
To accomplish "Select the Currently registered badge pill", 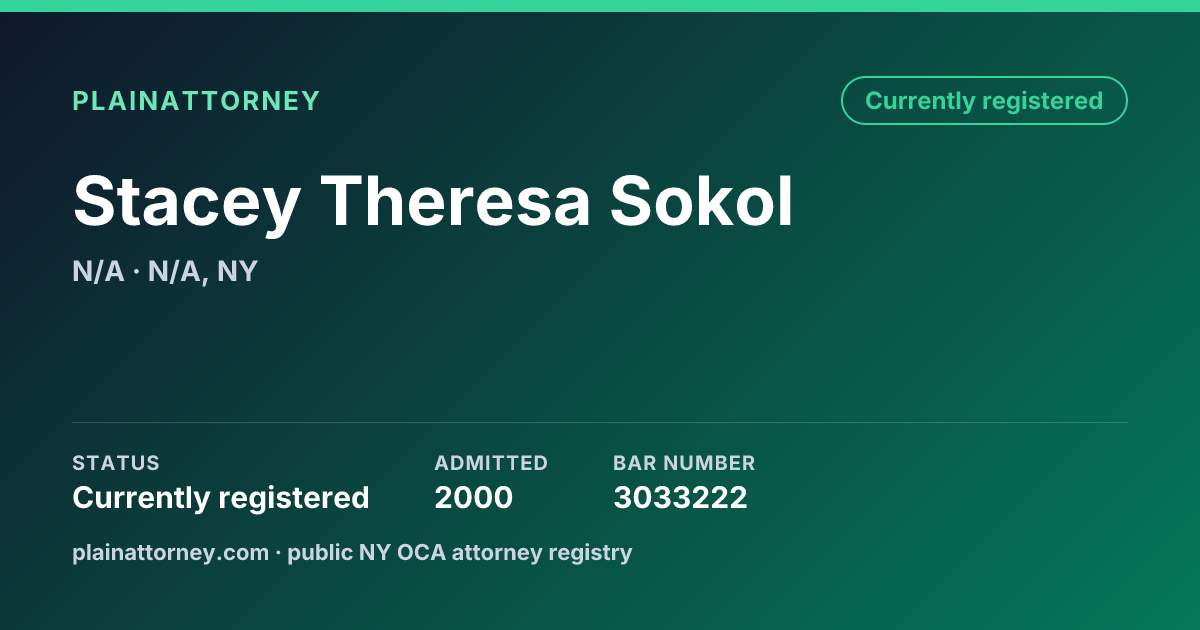I will point(984,101).
